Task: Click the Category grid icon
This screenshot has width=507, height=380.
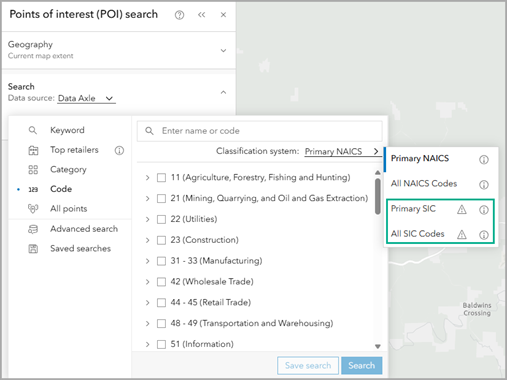Action: click(33, 170)
